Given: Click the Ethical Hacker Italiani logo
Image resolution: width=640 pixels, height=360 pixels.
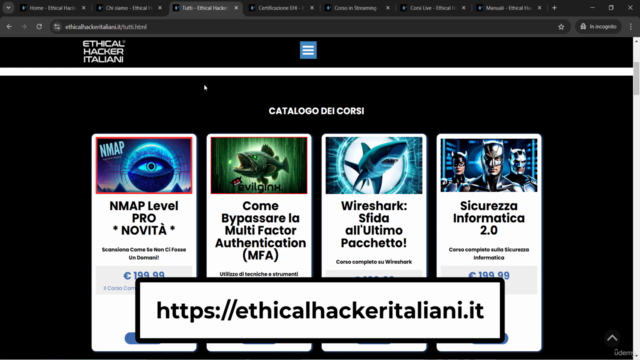Looking at the screenshot, I should 104,51.
